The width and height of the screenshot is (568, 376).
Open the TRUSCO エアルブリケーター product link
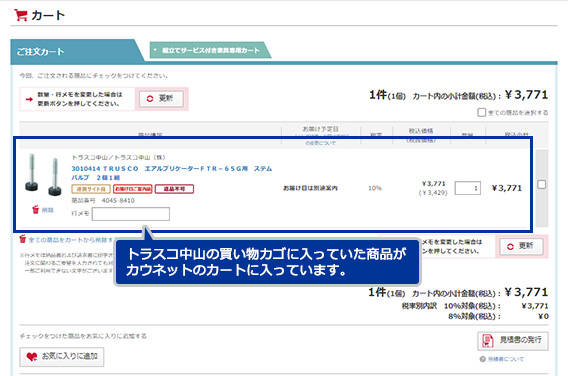point(172,173)
